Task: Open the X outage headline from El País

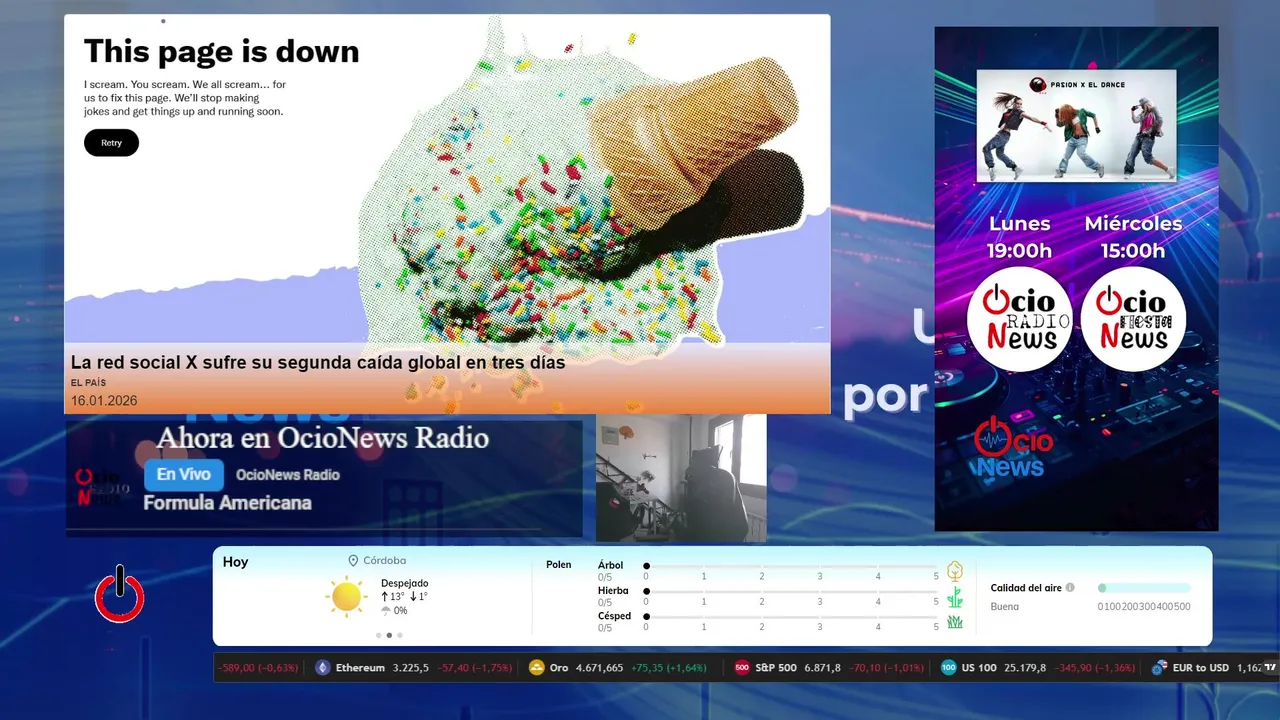Action: tap(318, 363)
